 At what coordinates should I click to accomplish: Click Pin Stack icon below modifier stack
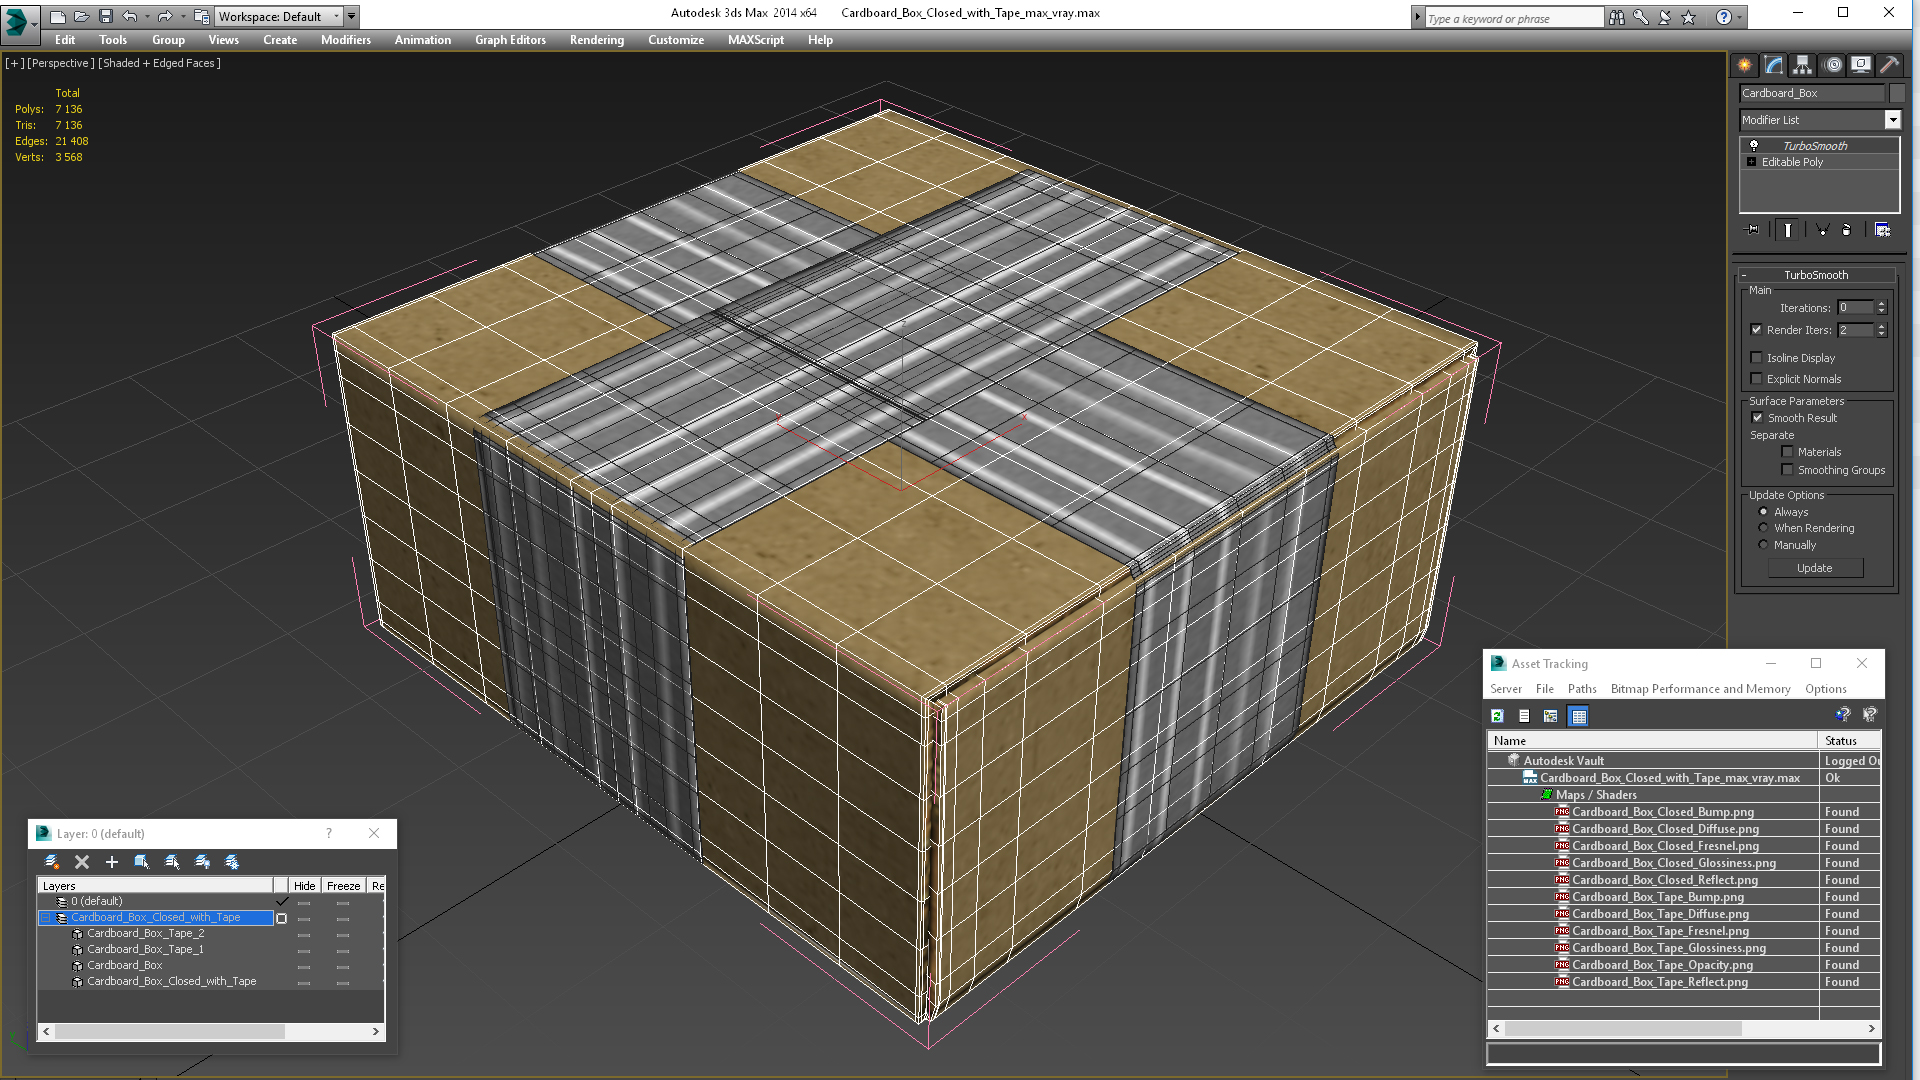tap(1753, 230)
